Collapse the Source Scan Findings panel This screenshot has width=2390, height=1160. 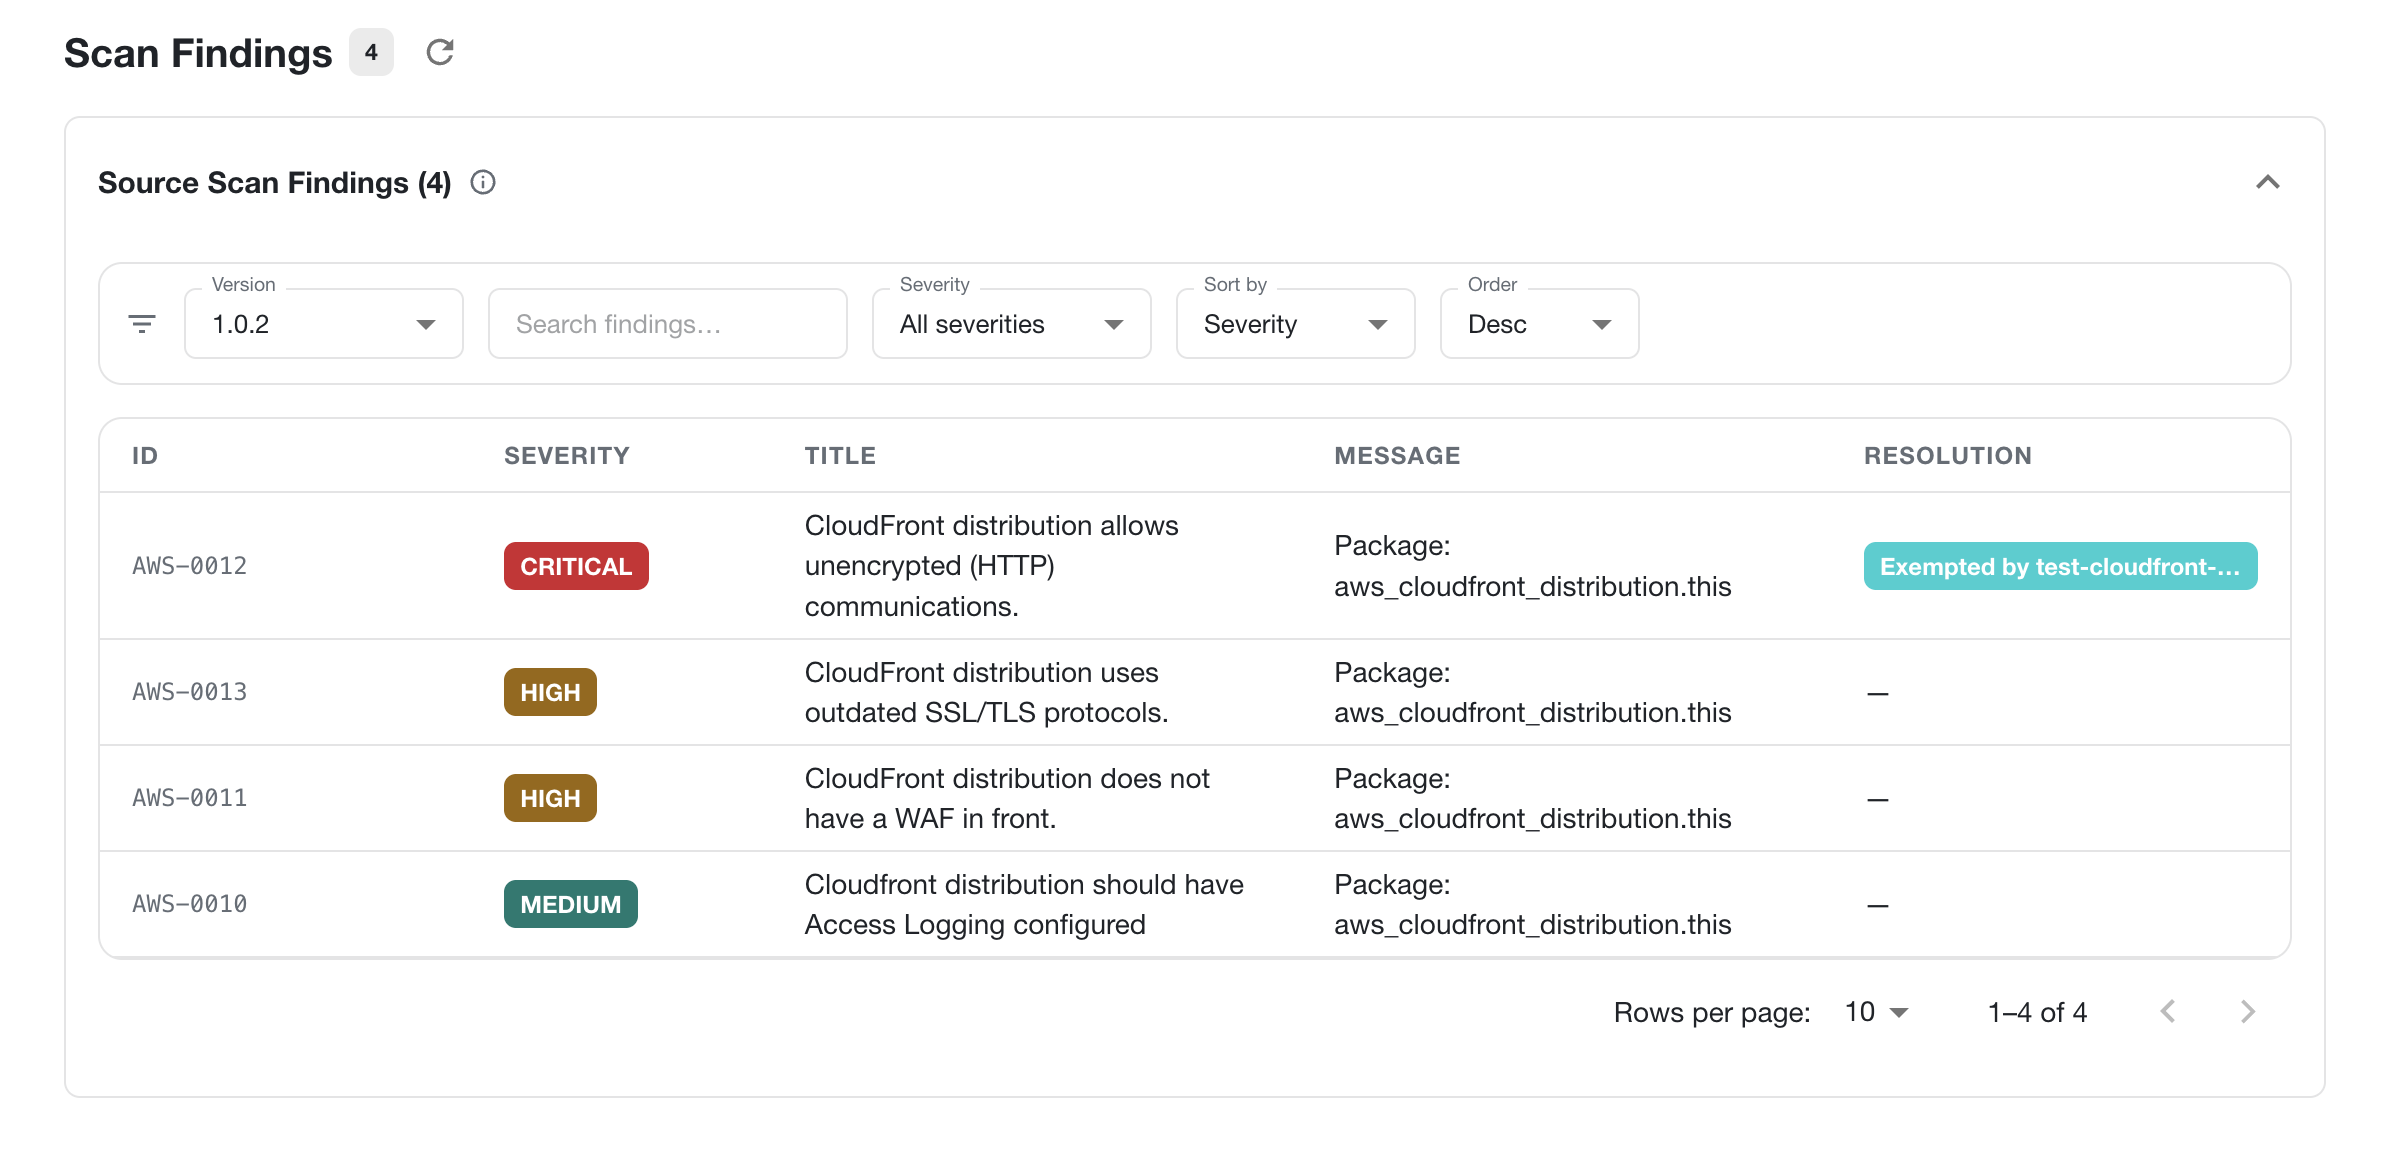(2267, 182)
